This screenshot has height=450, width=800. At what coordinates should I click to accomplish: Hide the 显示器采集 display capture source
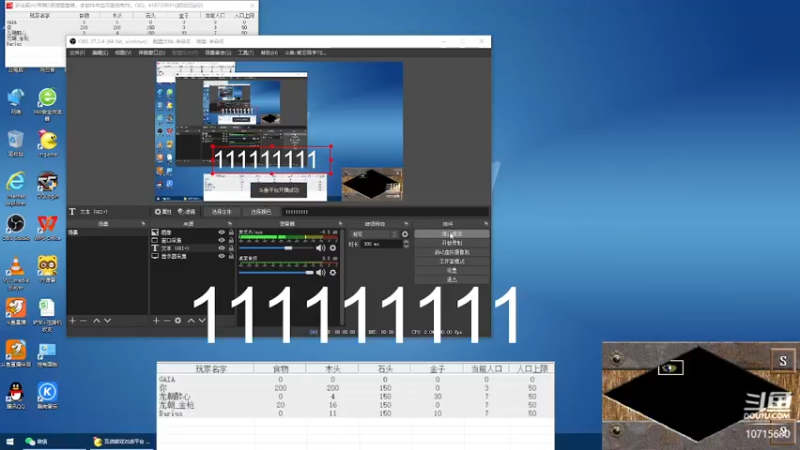pyautogui.click(x=221, y=256)
